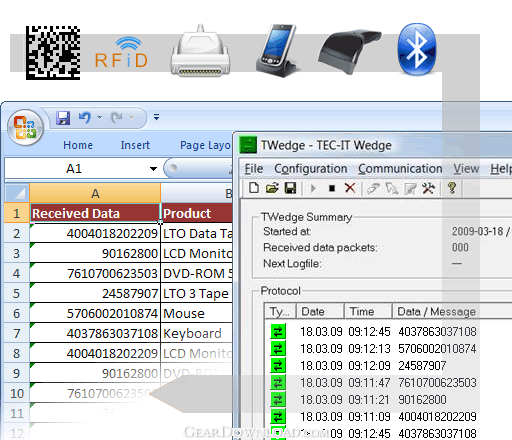
Task: Click the green transfer icon beside 24587907
Action: click(x=278, y=366)
